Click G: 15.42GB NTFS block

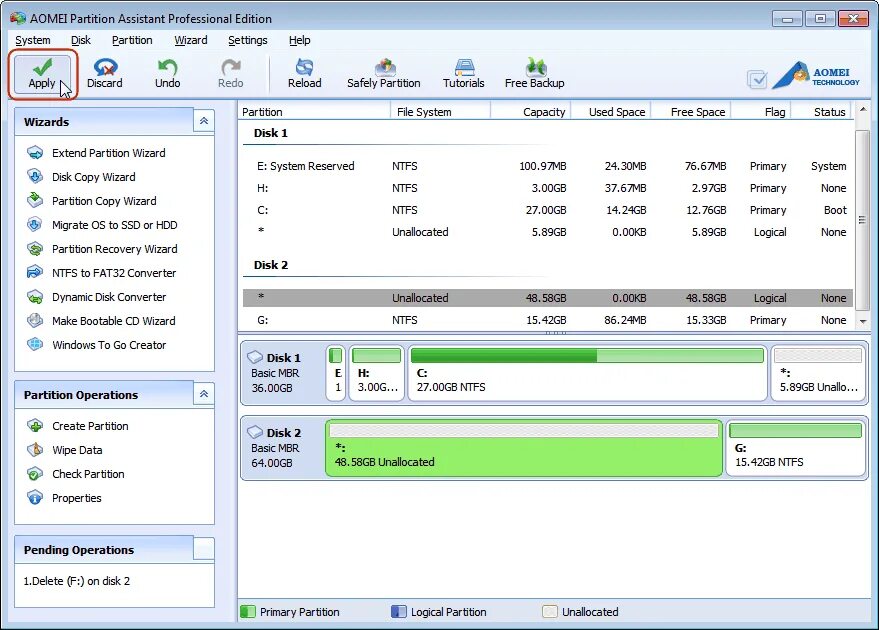[795, 448]
